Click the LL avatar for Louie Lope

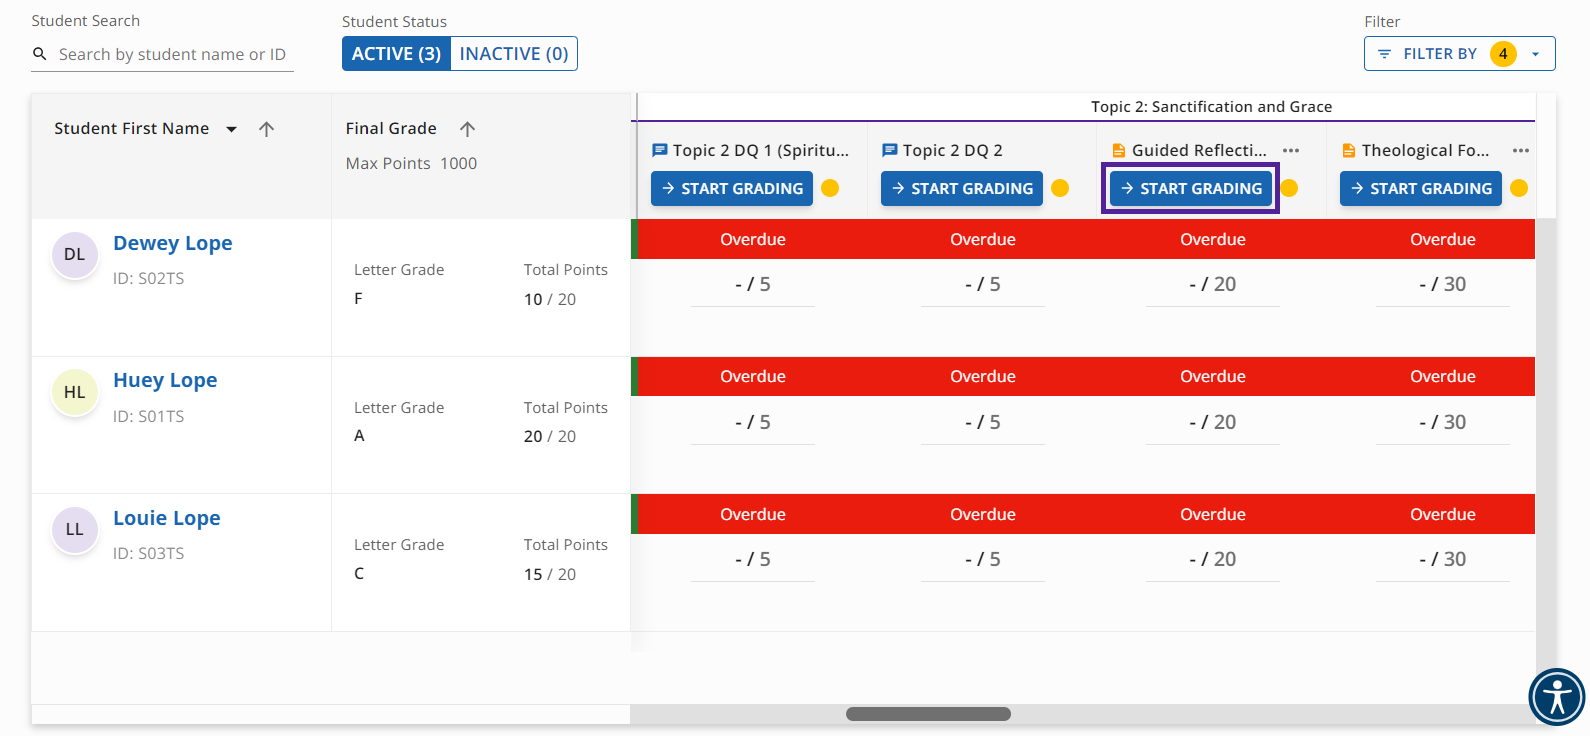point(75,529)
